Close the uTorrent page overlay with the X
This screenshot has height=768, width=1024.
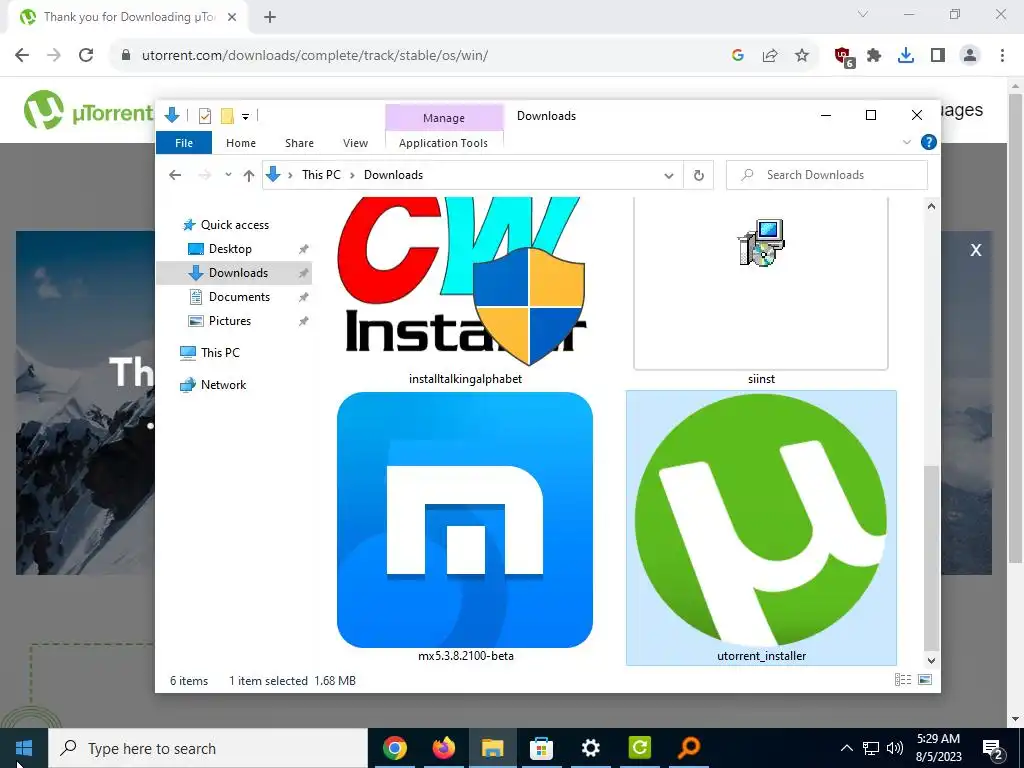point(976,250)
